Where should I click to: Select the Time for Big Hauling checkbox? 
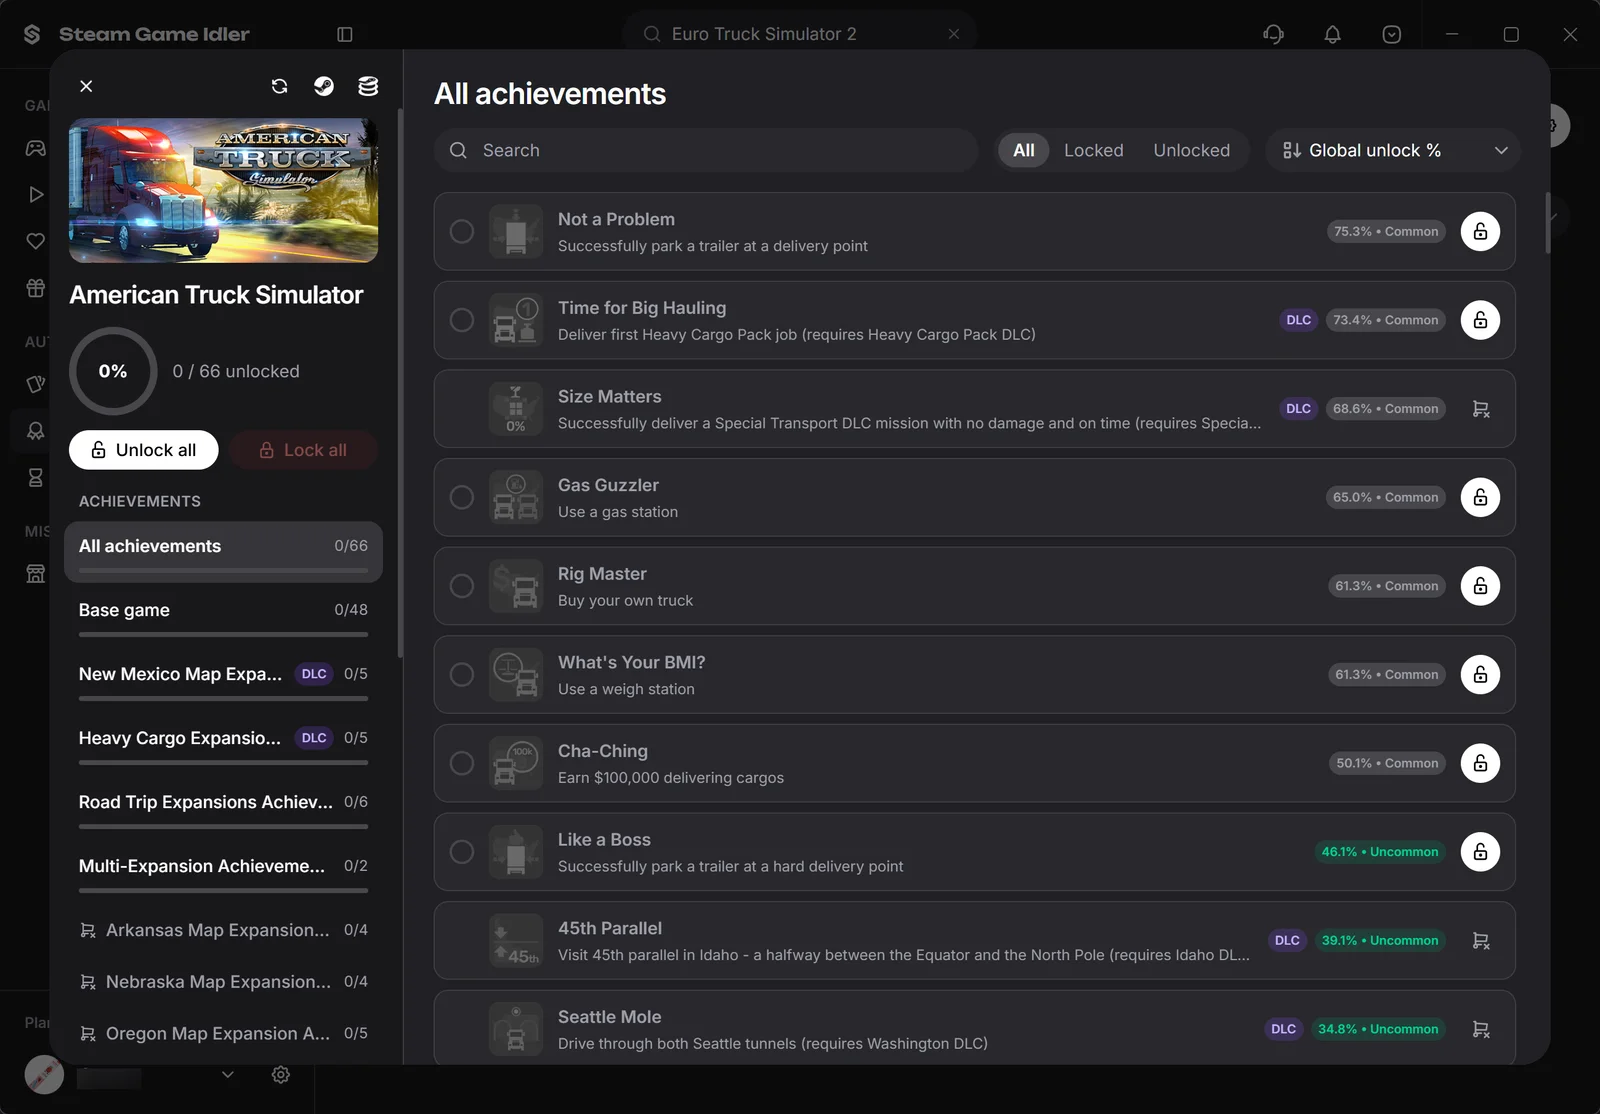pos(462,320)
